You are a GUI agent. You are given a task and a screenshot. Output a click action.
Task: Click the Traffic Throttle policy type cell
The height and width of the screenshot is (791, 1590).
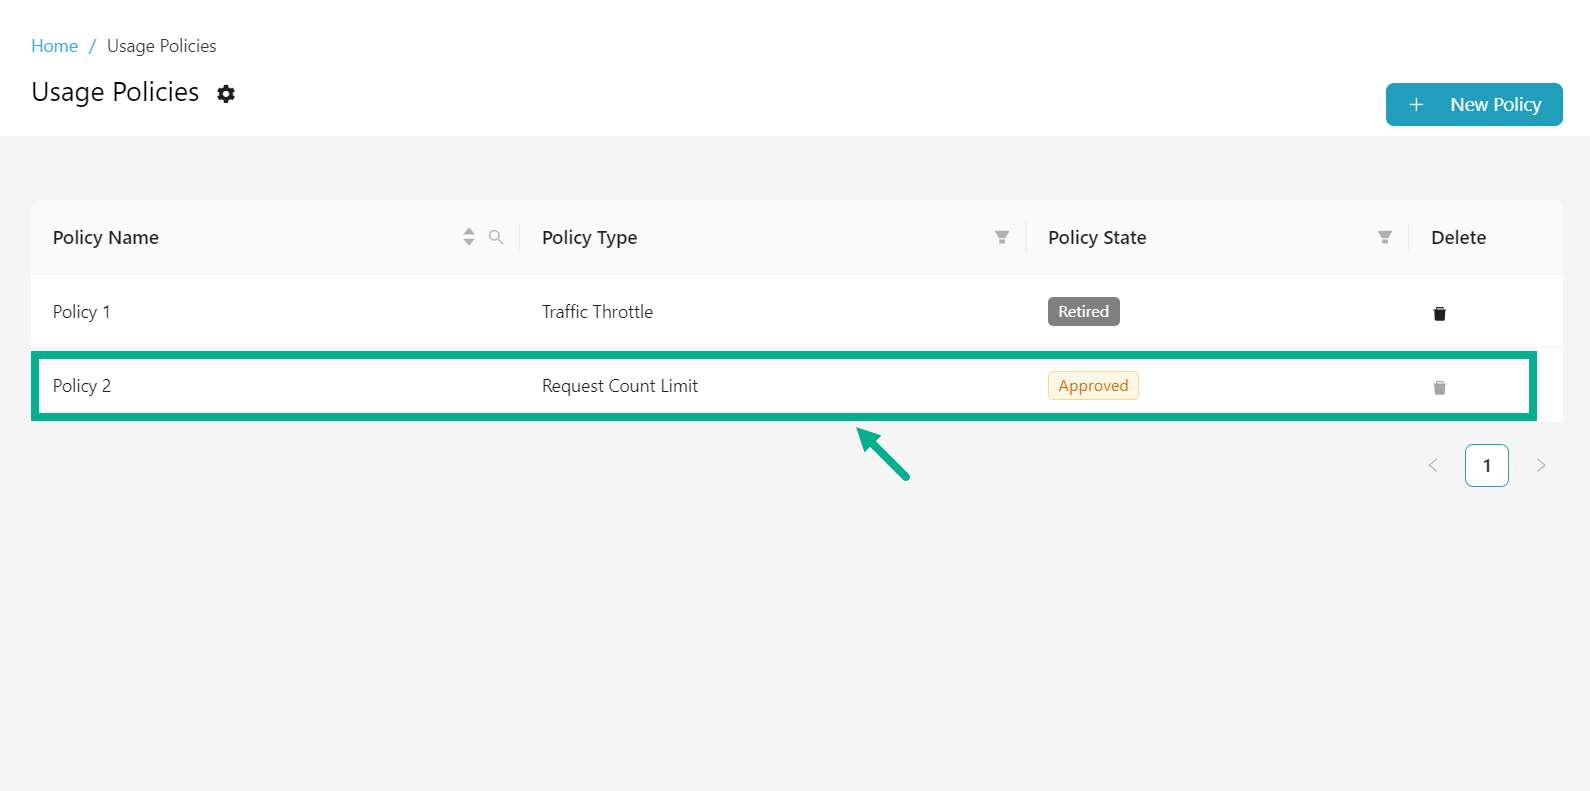597,312
